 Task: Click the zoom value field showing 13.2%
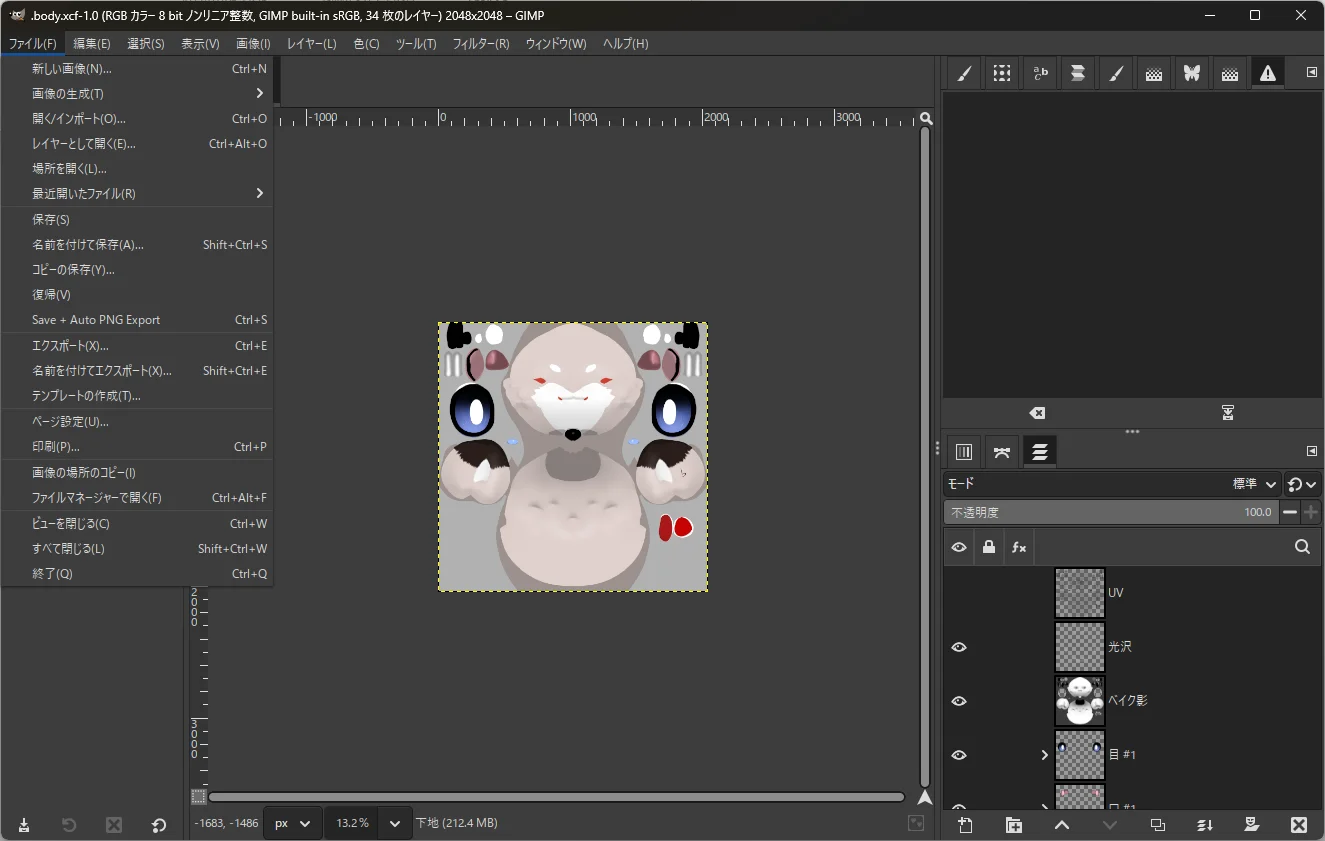353,823
